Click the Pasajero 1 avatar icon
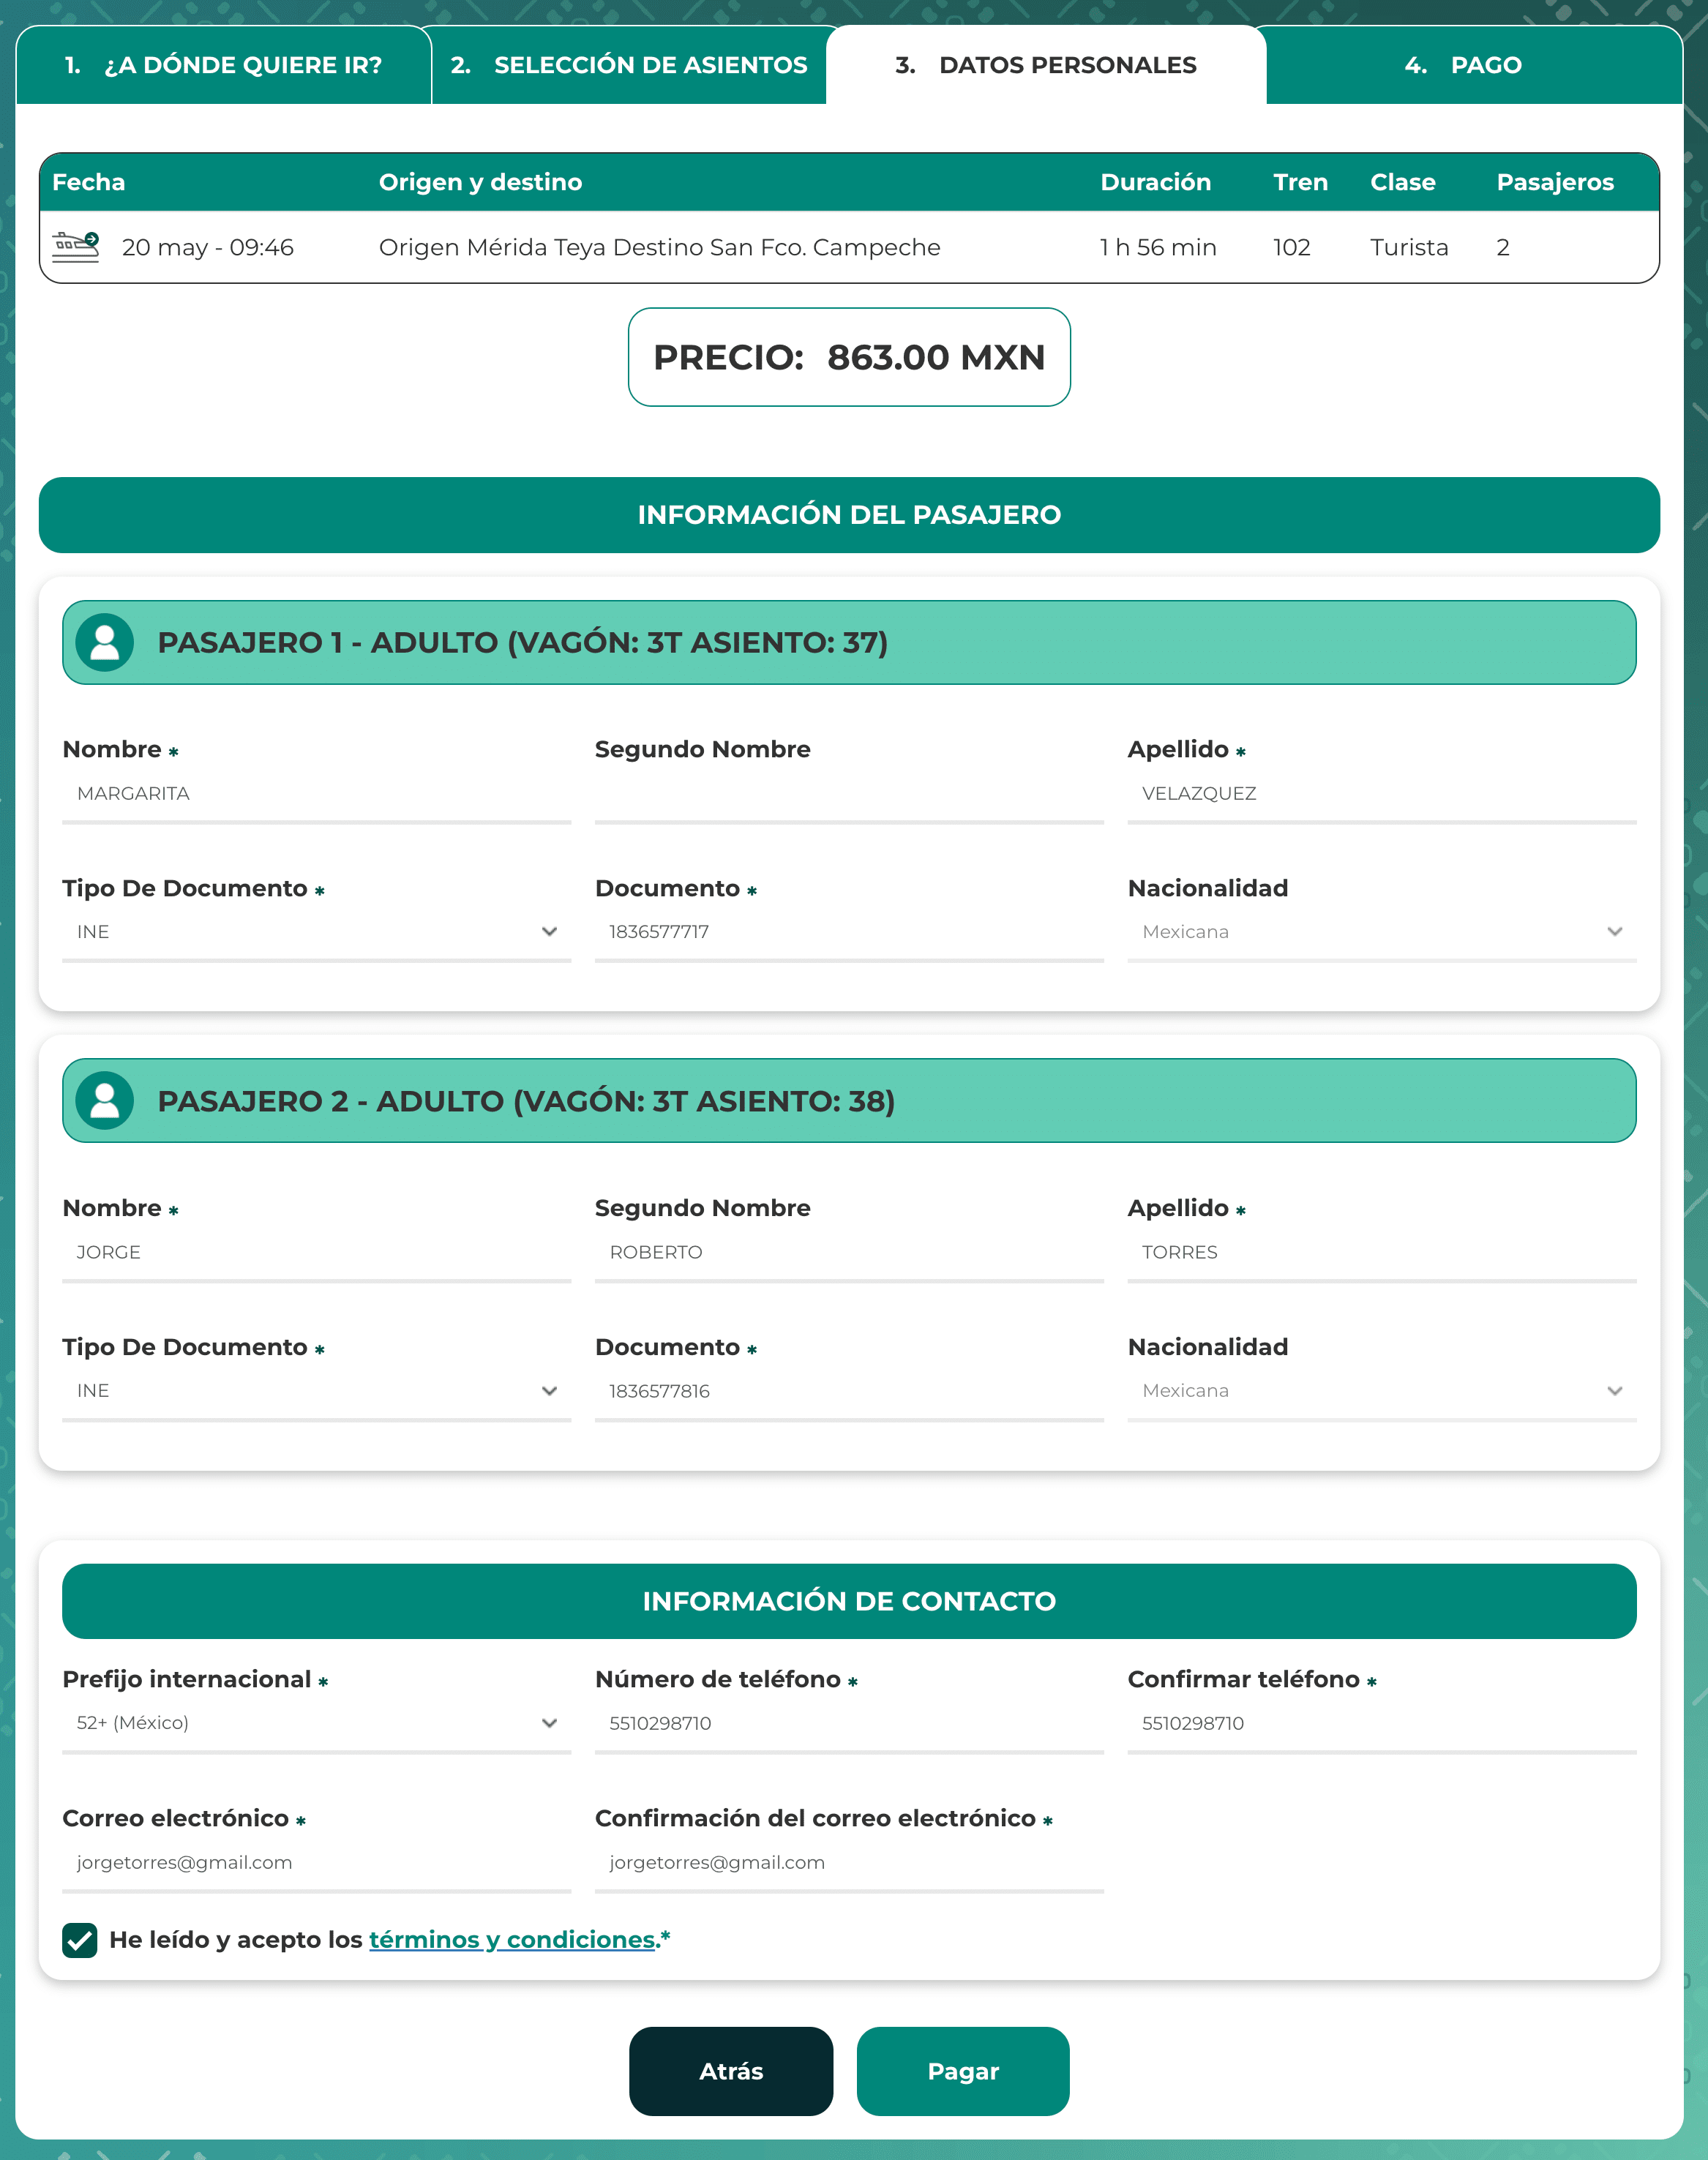The width and height of the screenshot is (1708, 2160). pos(105,642)
